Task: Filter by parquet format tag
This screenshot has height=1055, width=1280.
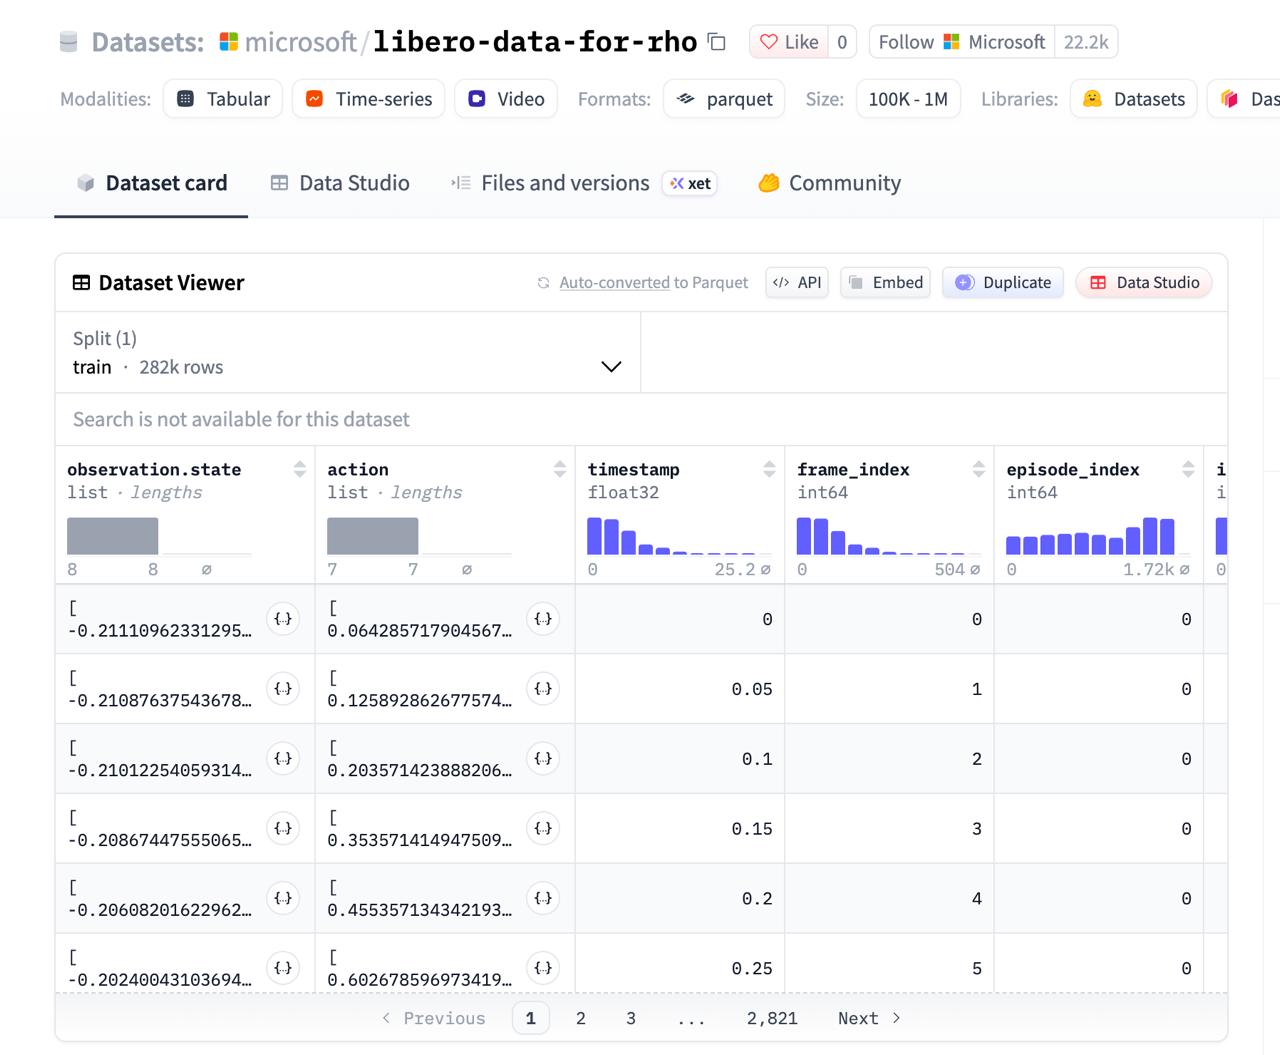Action: pos(724,99)
